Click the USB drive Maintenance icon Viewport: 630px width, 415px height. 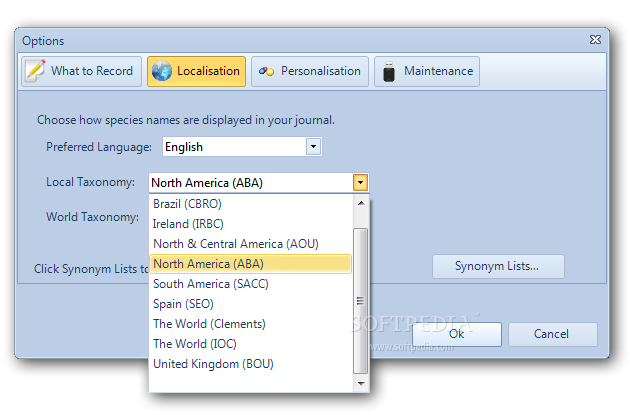[389, 71]
